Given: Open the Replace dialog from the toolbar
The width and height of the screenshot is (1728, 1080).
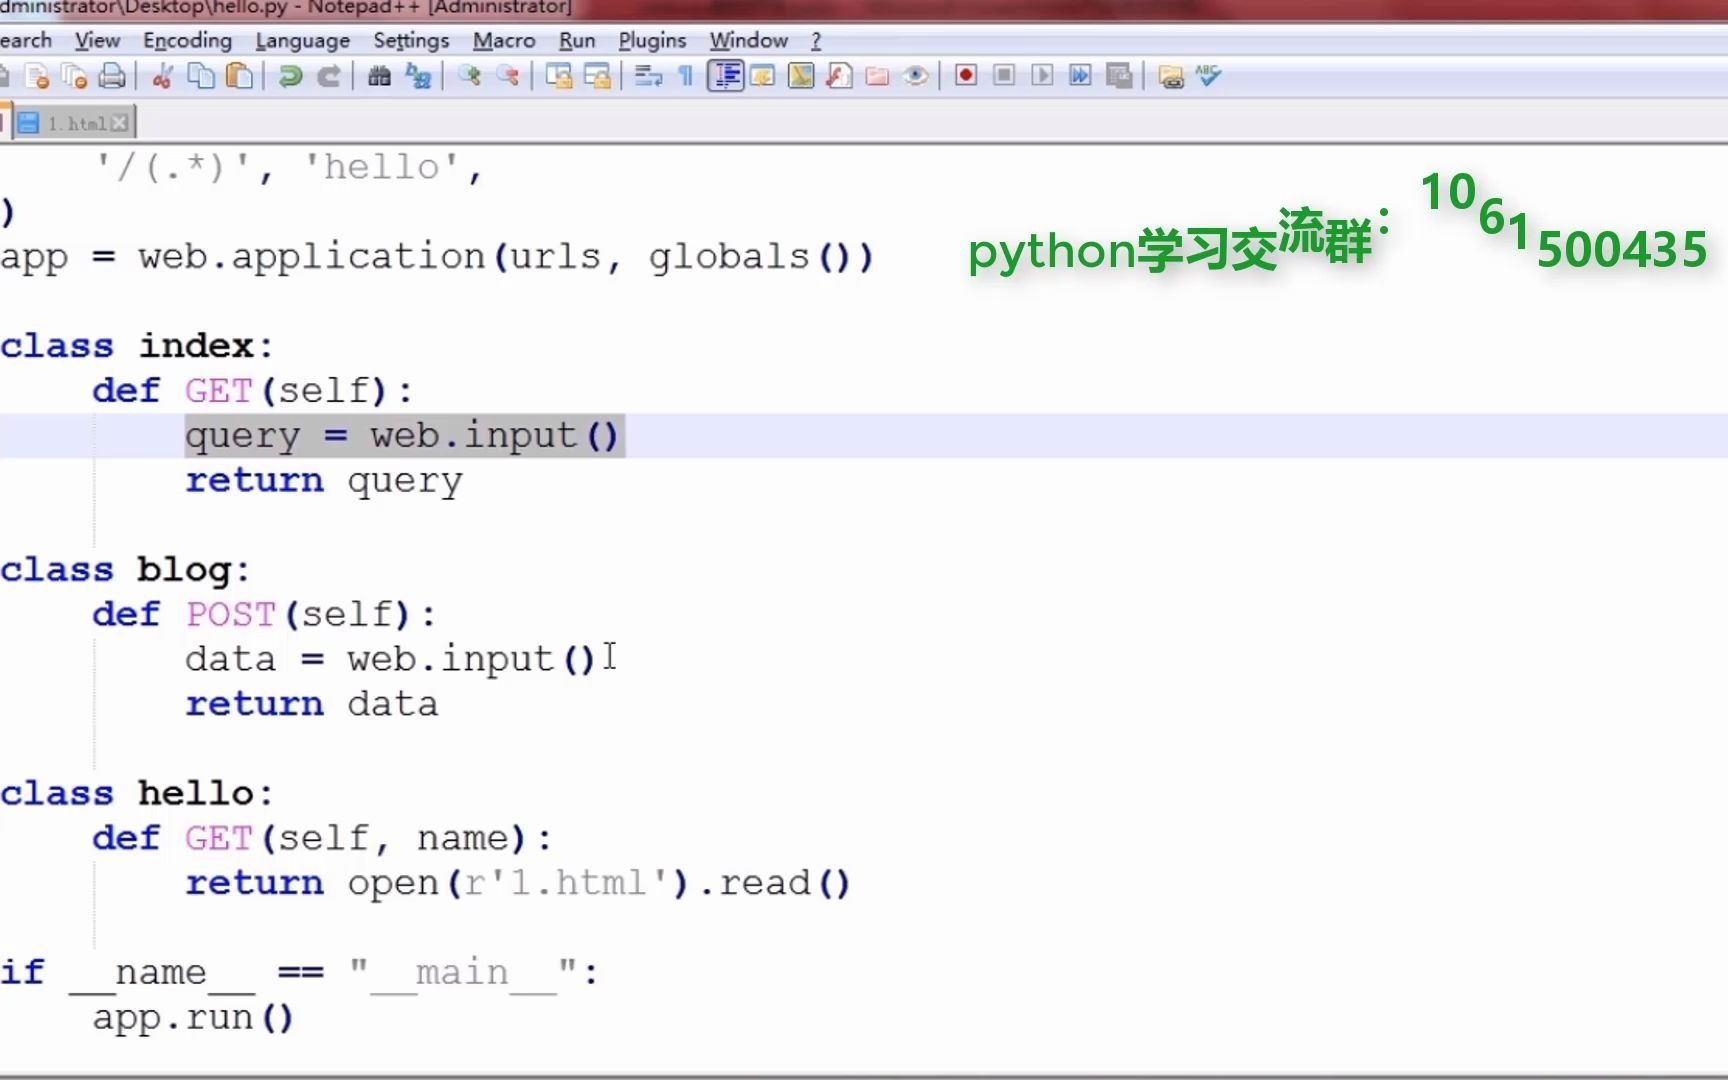Looking at the screenshot, I should [x=418, y=75].
